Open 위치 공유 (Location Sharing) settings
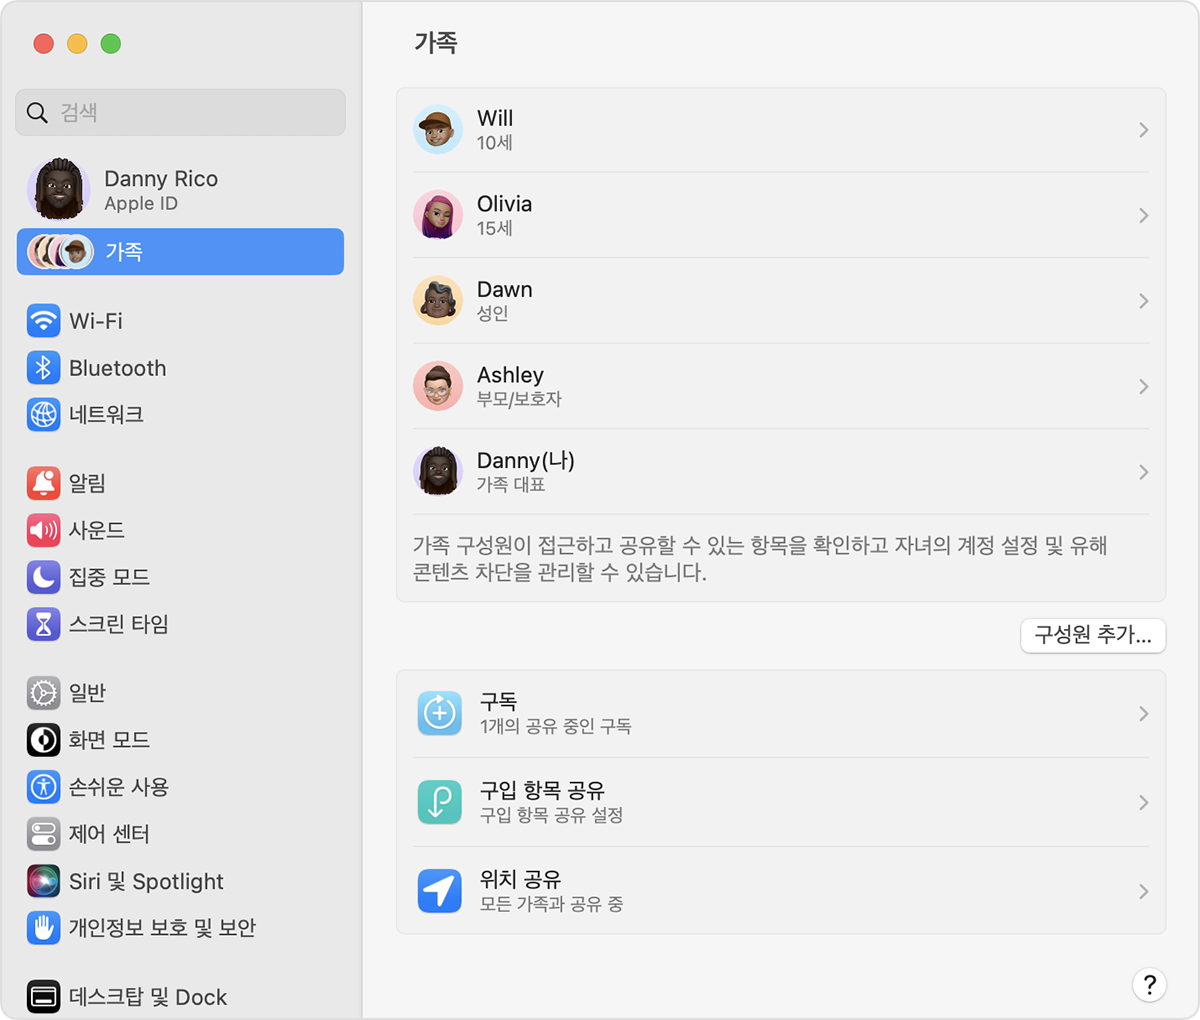 pyautogui.click(x=780, y=890)
